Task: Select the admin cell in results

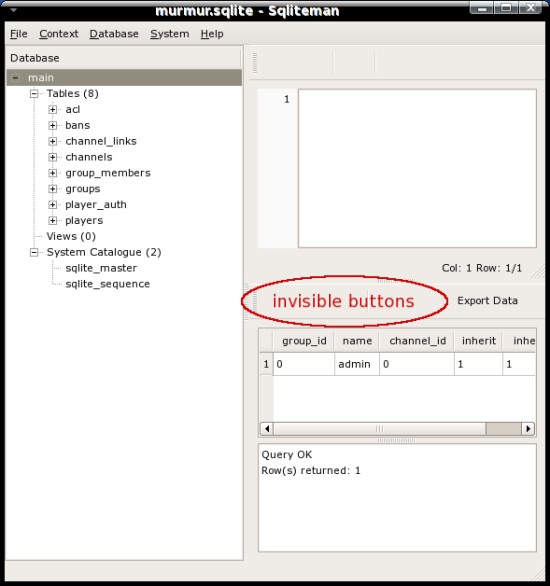Action: point(357,364)
